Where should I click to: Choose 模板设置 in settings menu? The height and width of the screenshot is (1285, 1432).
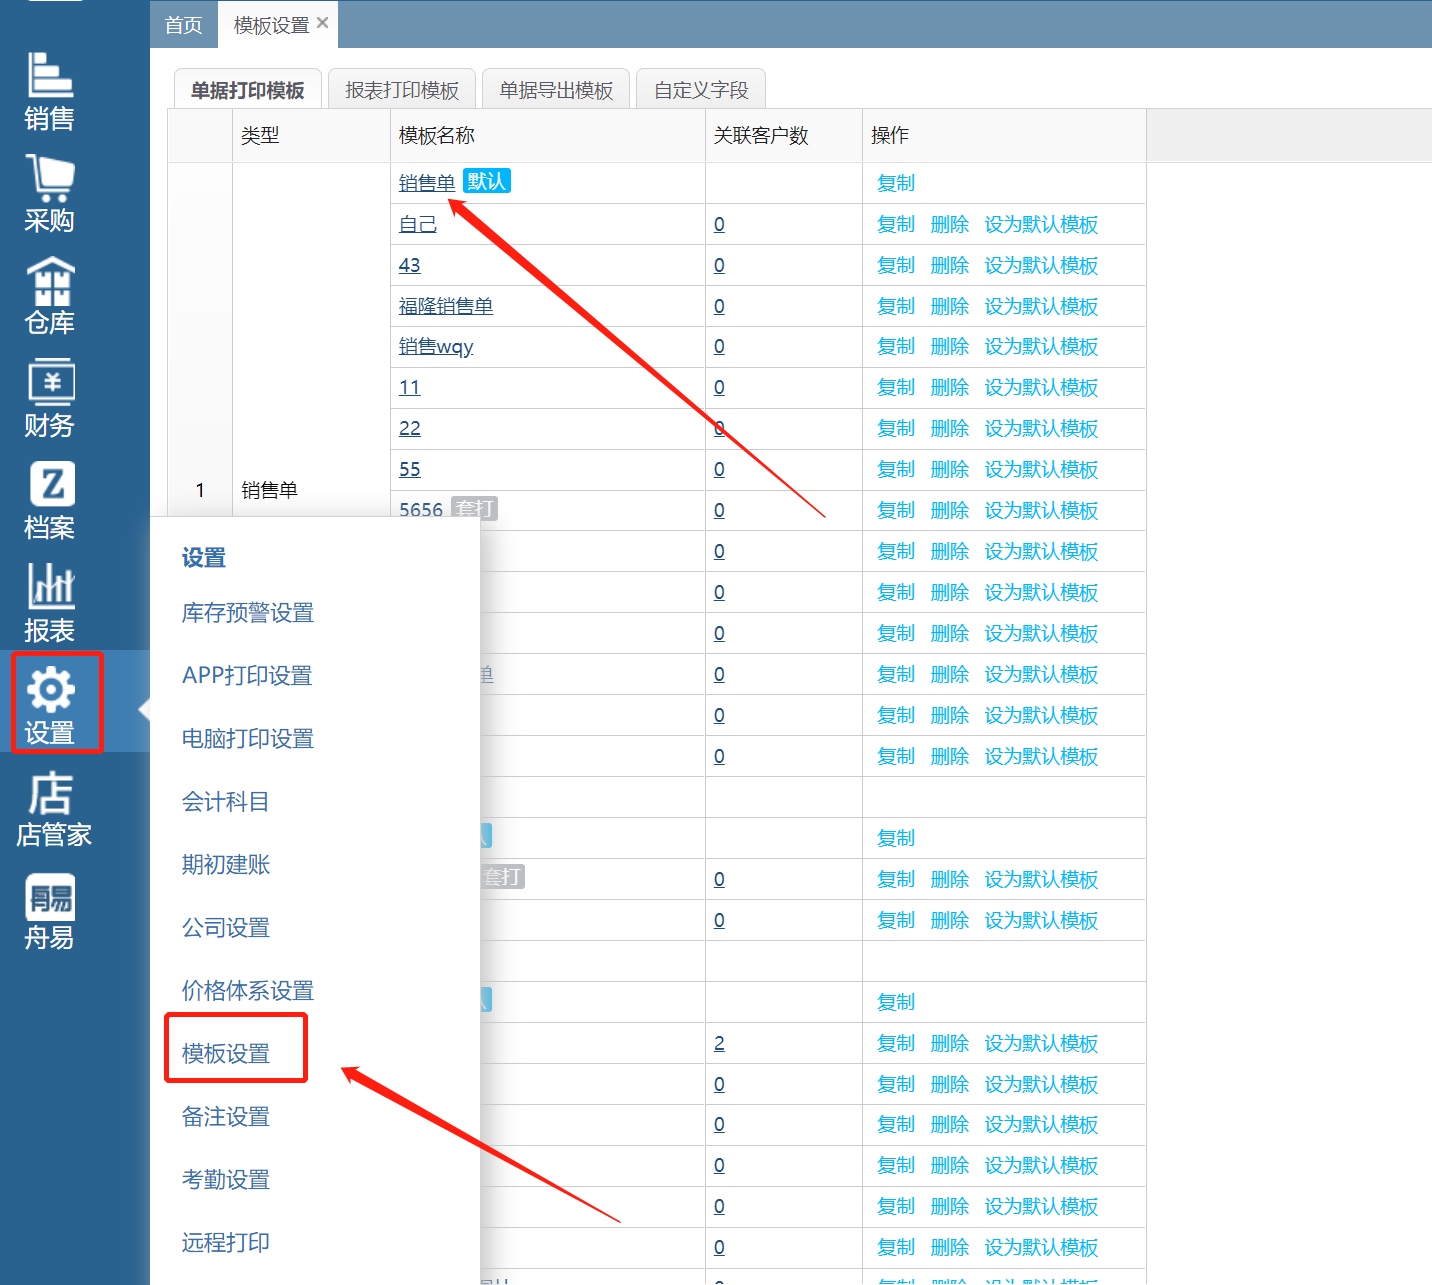click(x=225, y=1054)
